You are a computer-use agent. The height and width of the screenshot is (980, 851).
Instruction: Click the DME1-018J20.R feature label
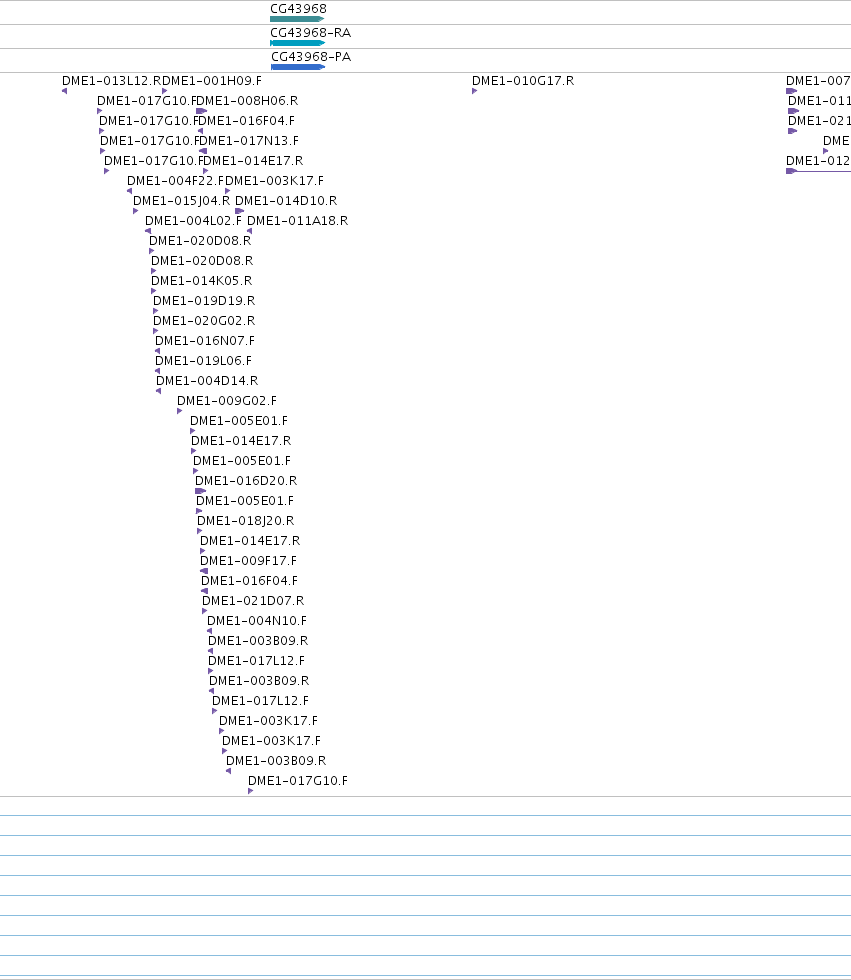(x=246, y=521)
